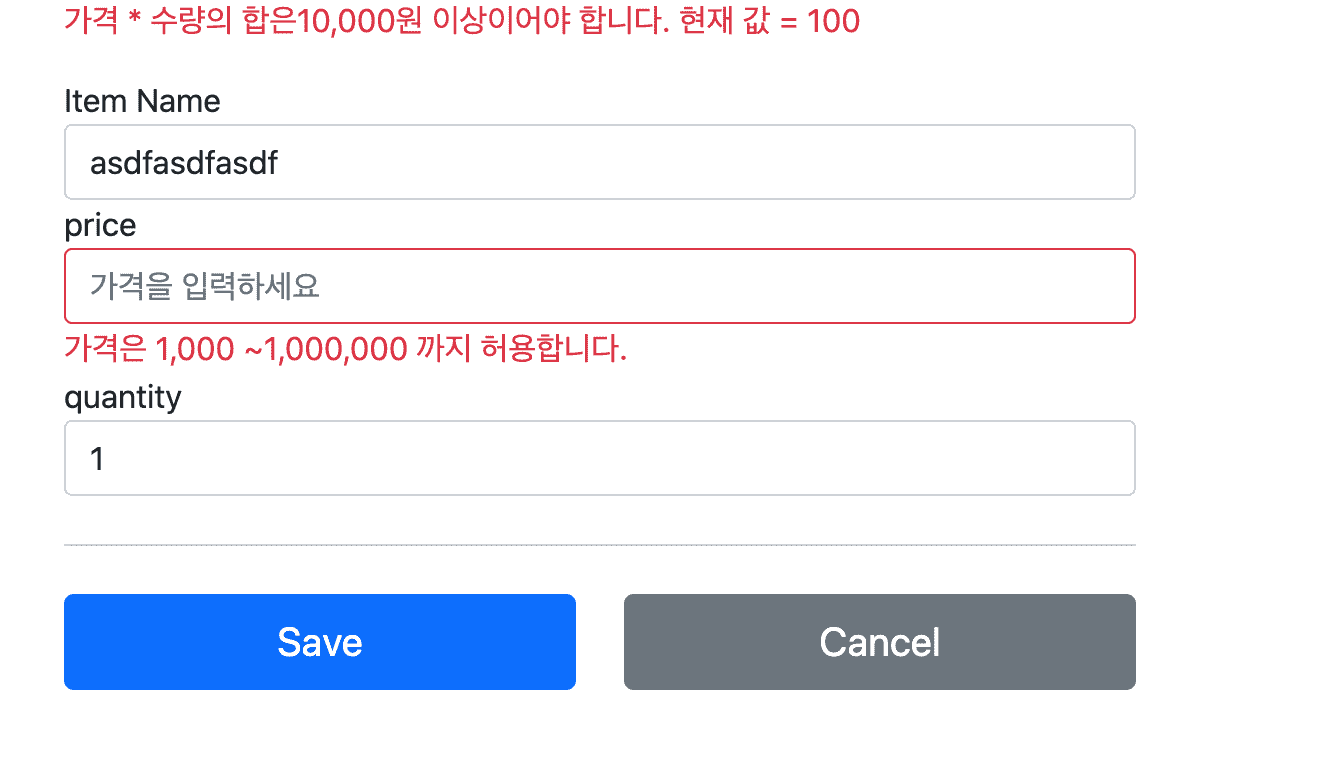
Task: Click the value "1" in quantity field
Action: 97,459
